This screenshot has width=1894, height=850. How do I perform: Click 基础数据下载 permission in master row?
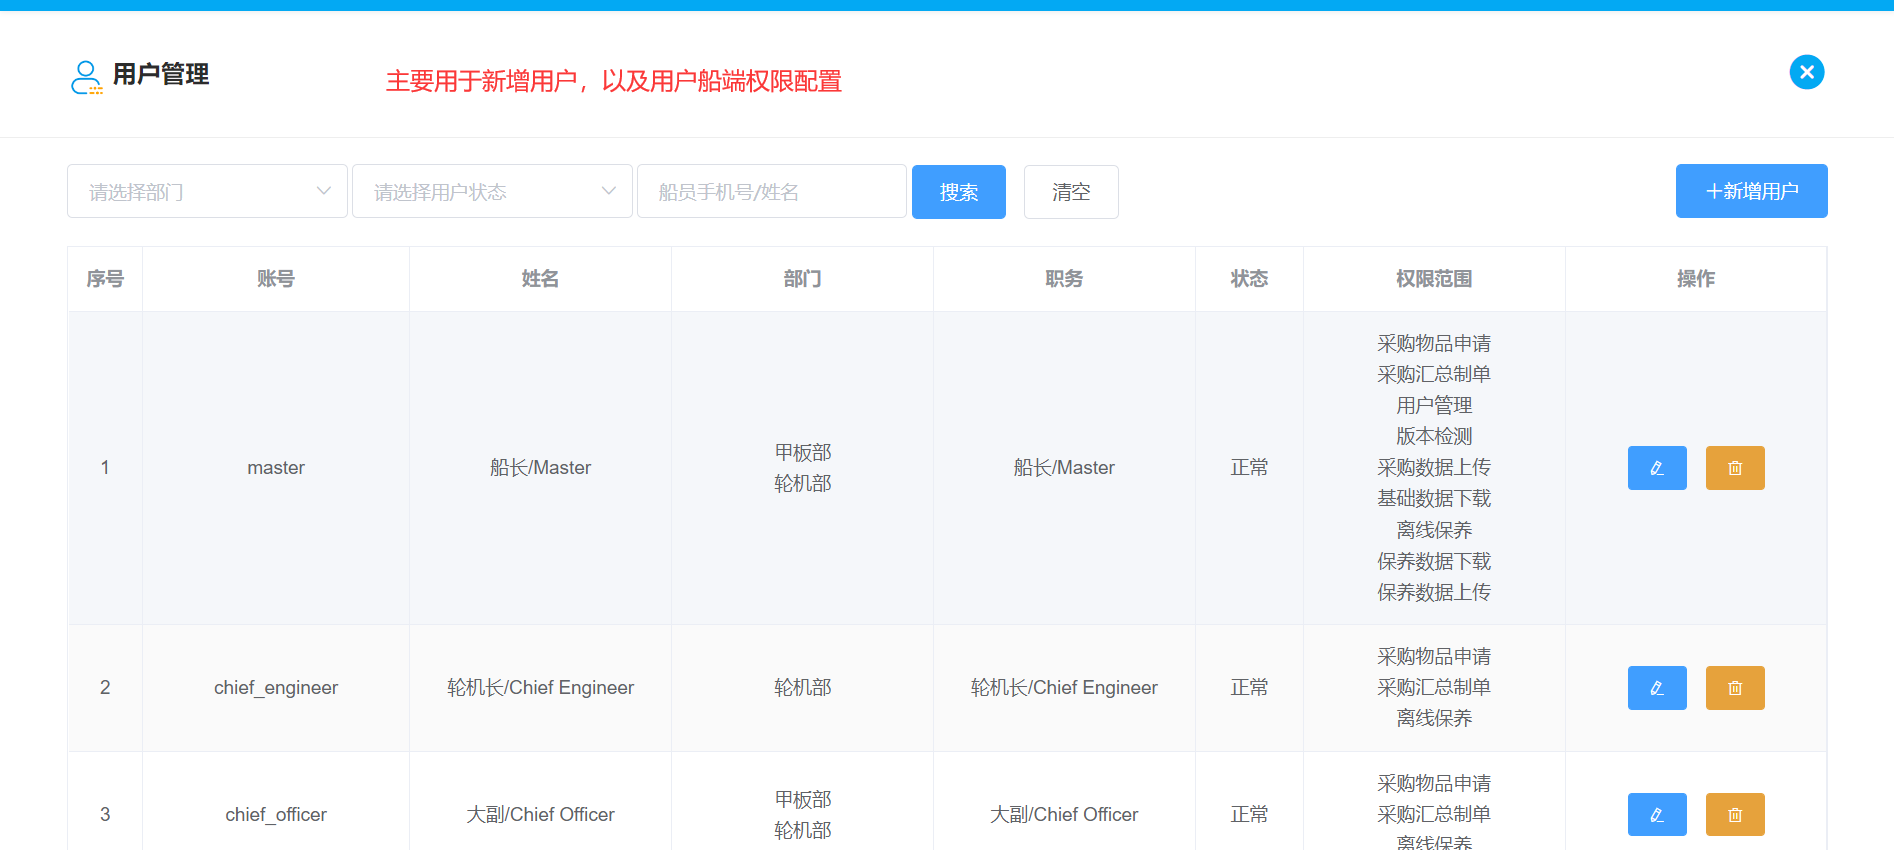coord(1434,499)
